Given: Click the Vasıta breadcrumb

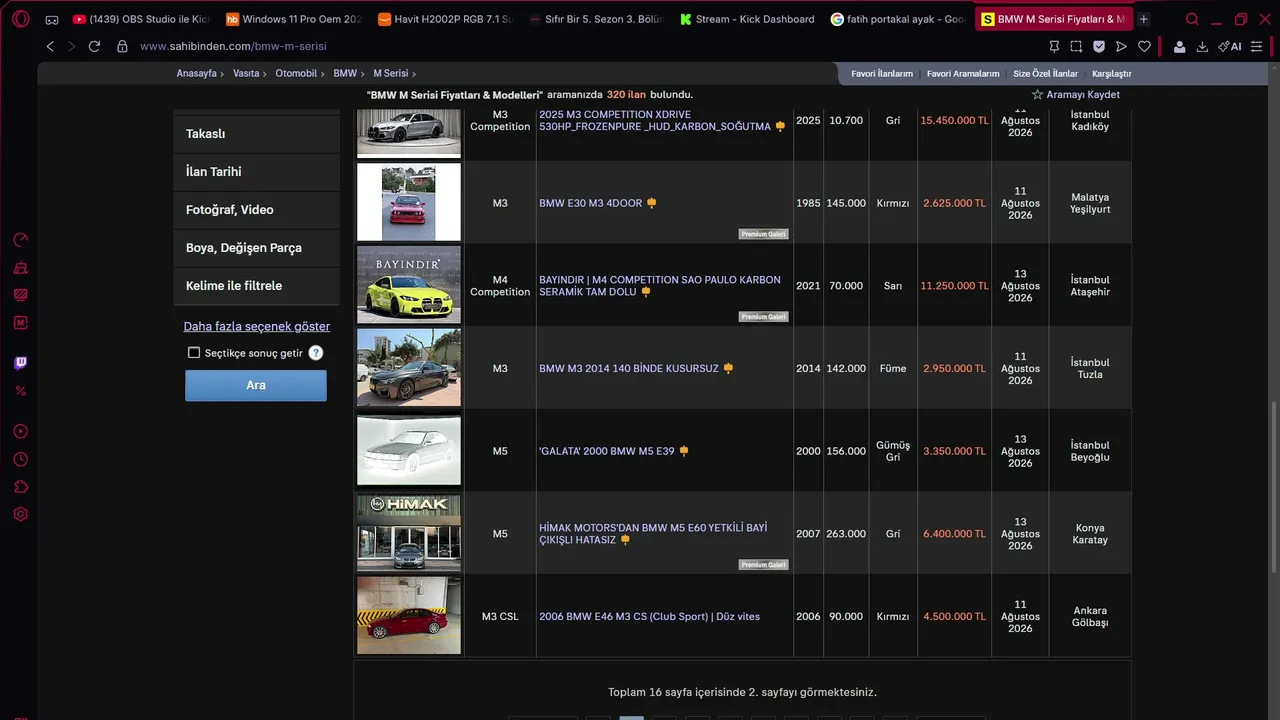Looking at the screenshot, I should (x=246, y=74).
